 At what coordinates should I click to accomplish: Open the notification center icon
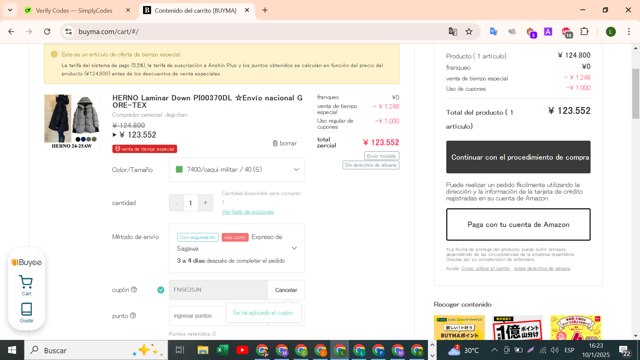coord(624,350)
